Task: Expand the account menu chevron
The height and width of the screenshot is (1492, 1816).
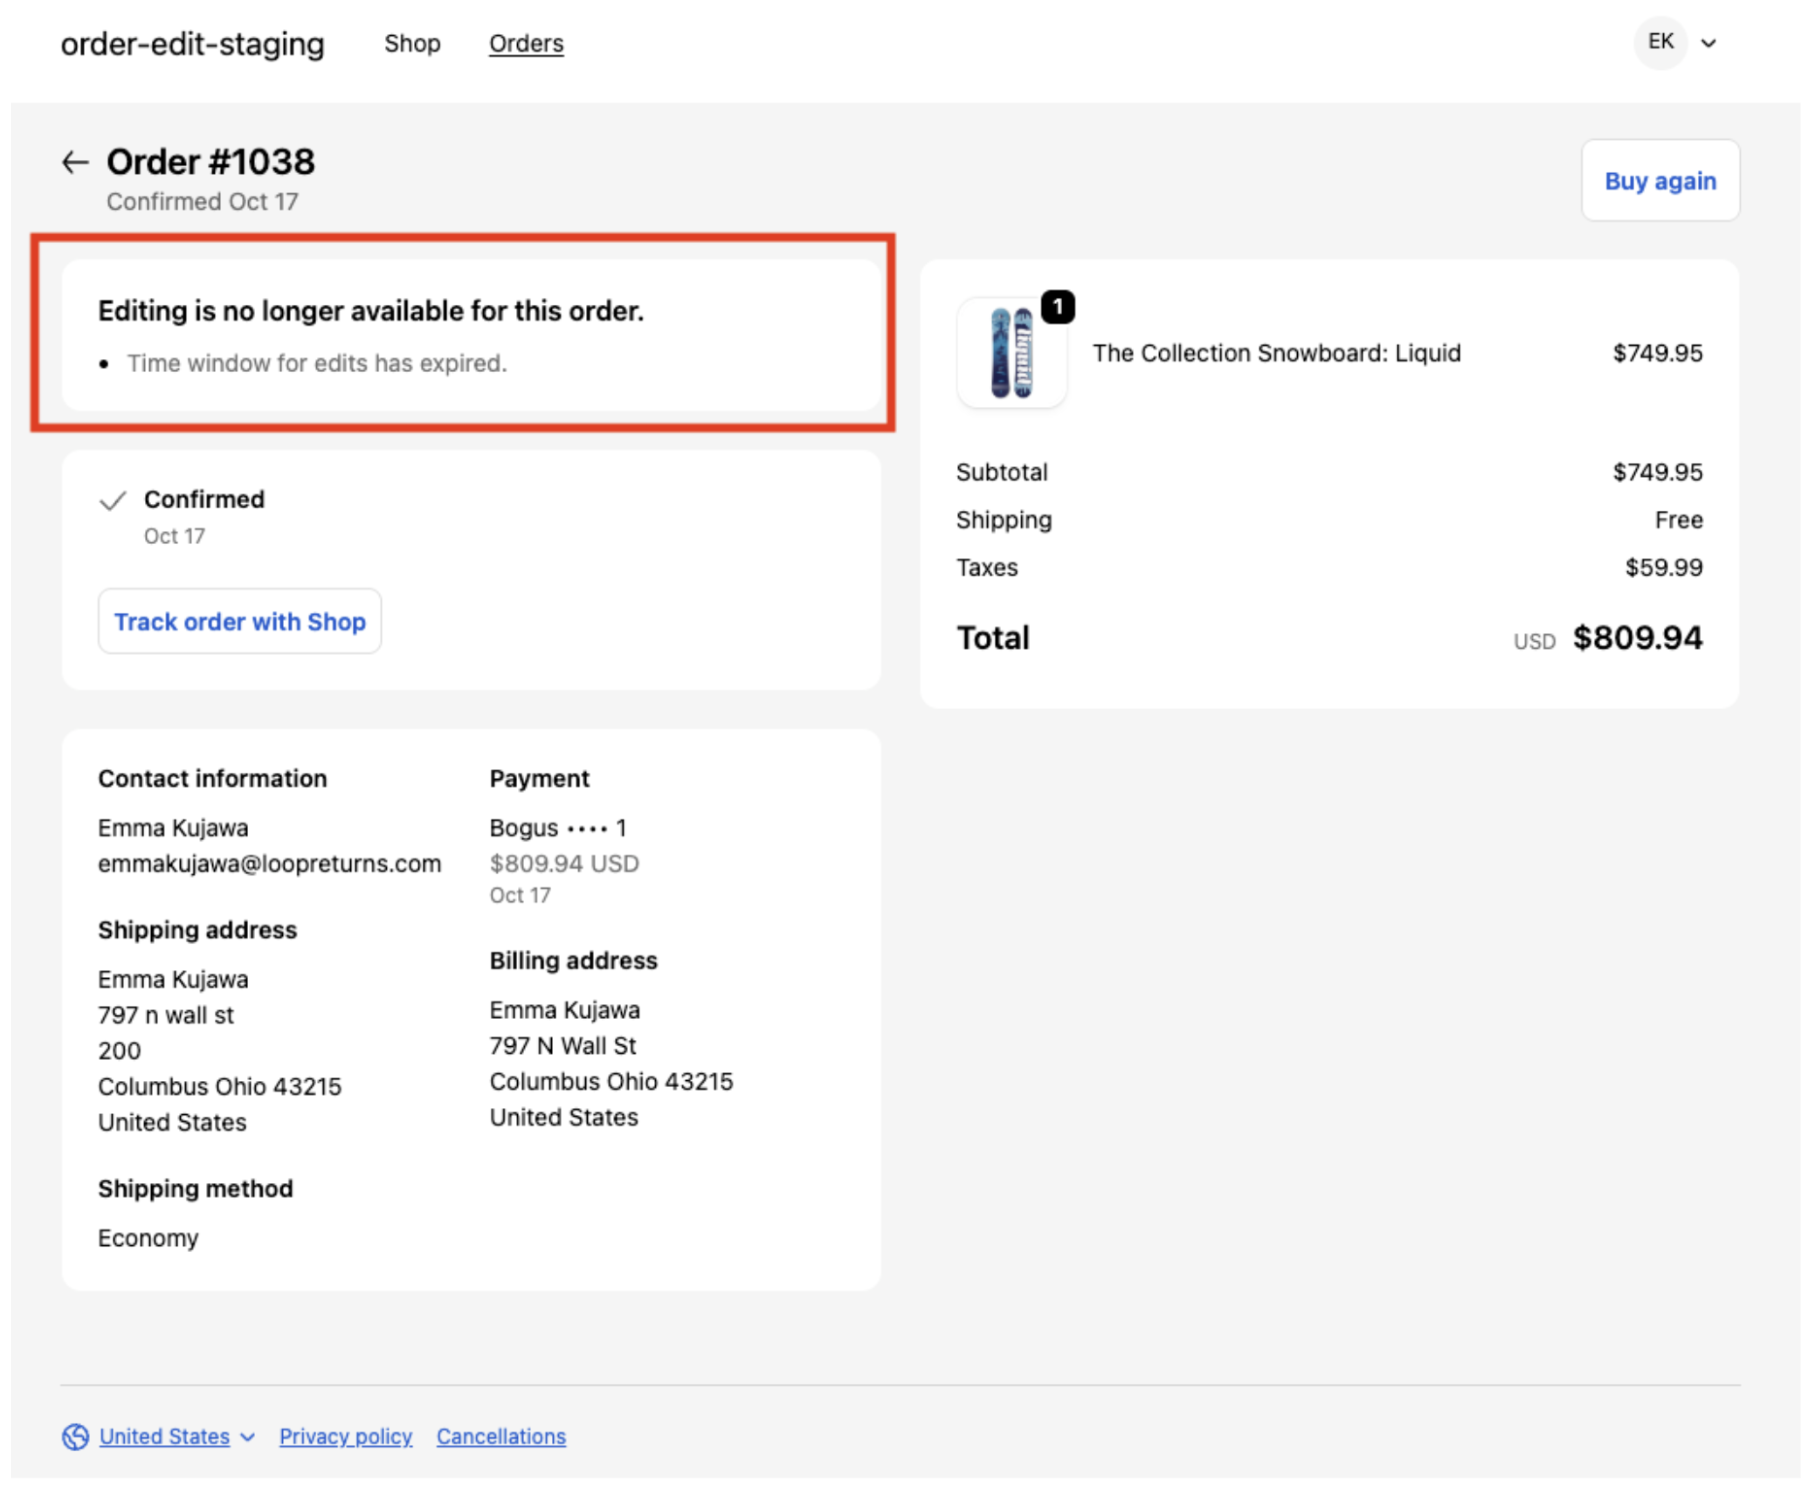Action: [1709, 43]
